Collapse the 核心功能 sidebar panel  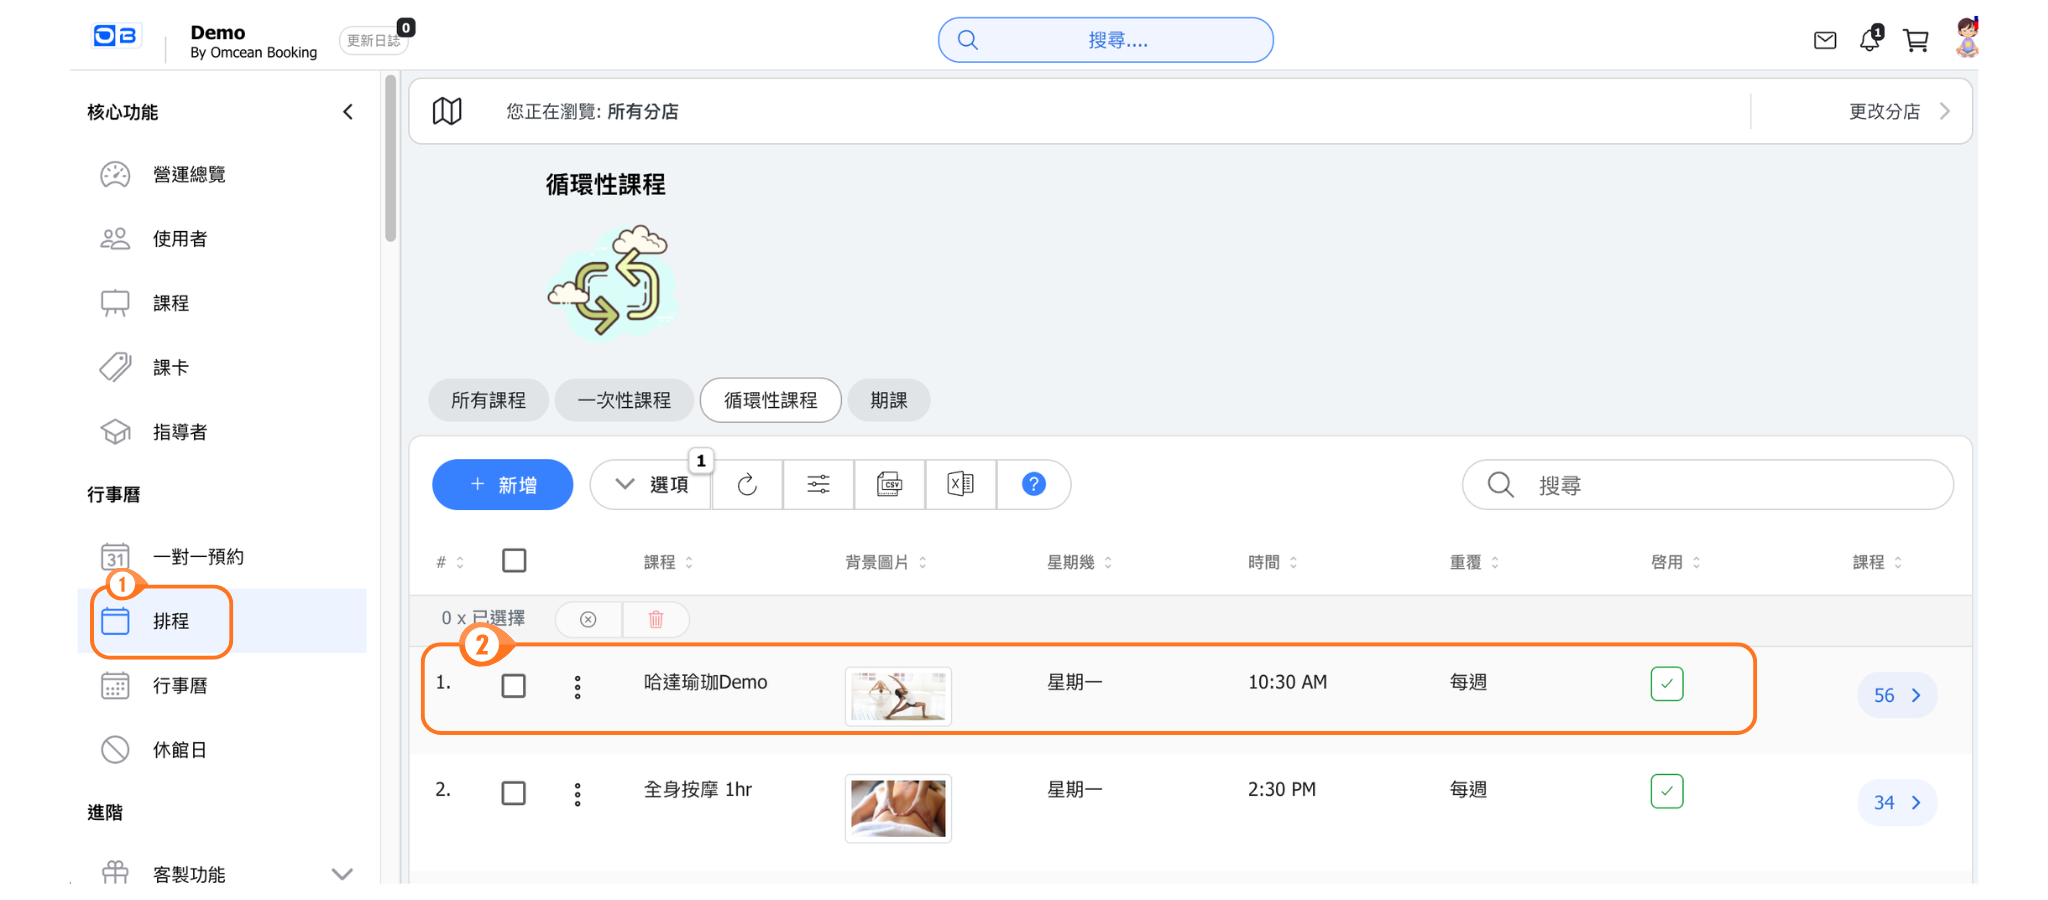(x=348, y=112)
